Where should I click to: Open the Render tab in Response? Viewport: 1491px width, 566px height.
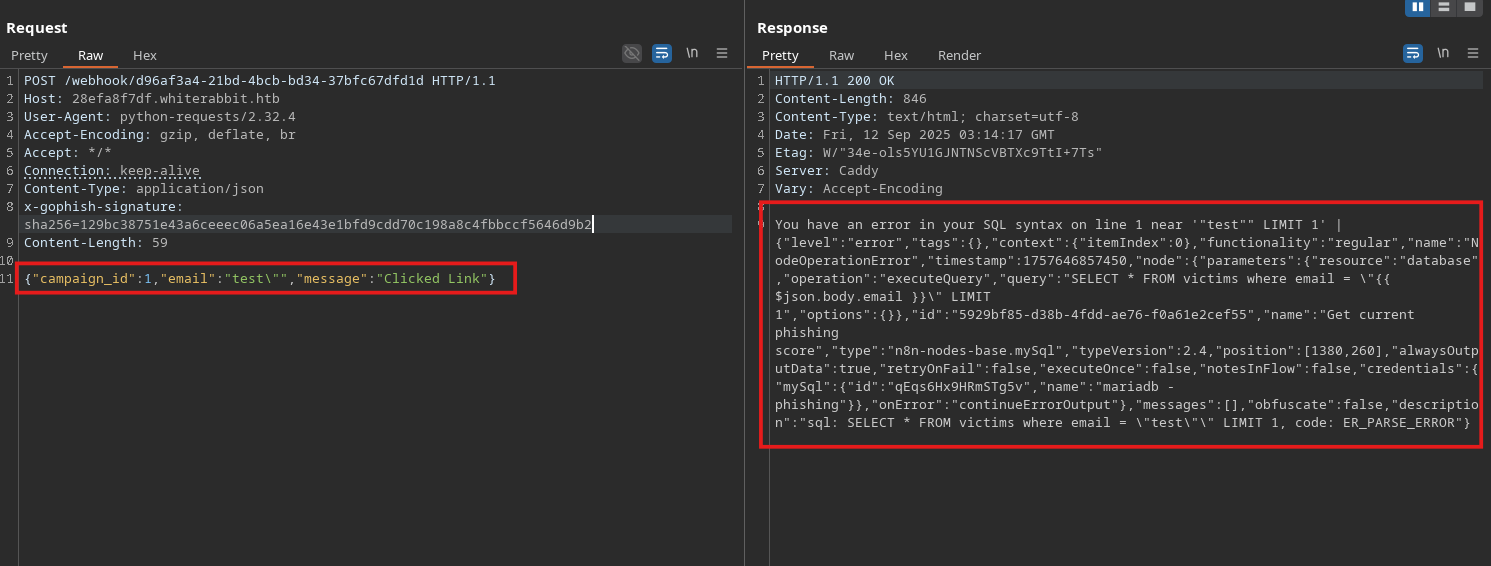(959, 55)
